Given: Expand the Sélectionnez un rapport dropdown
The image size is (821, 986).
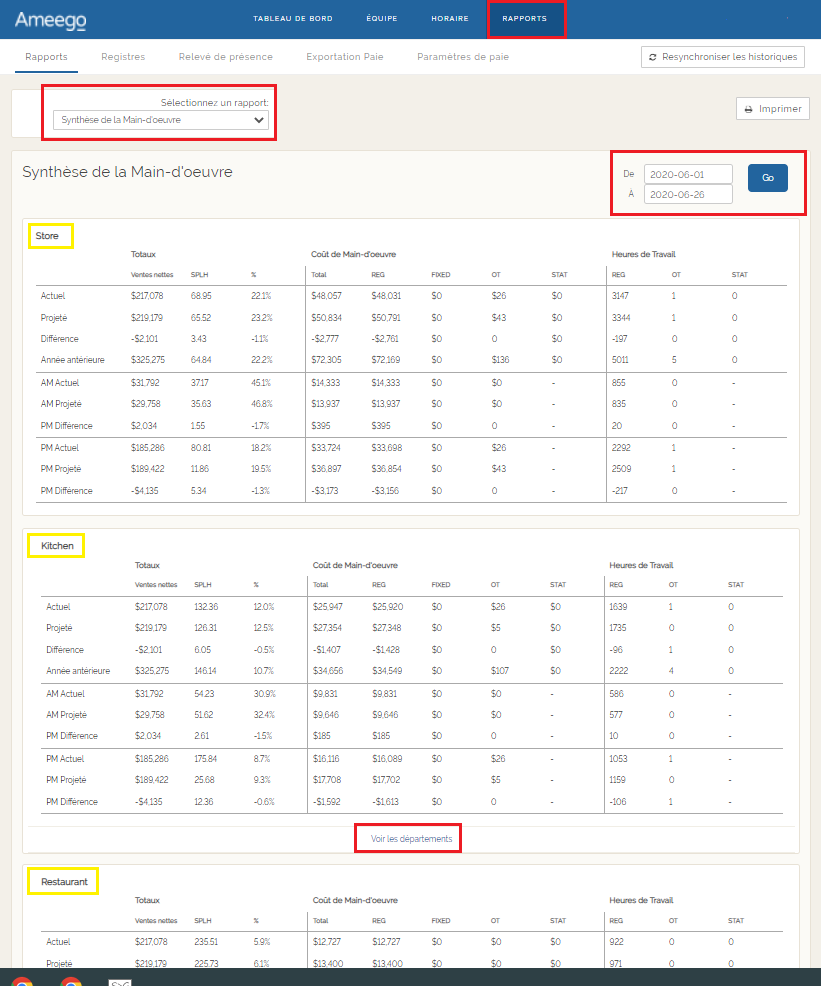Looking at the screenshot, I should [163, 120].
